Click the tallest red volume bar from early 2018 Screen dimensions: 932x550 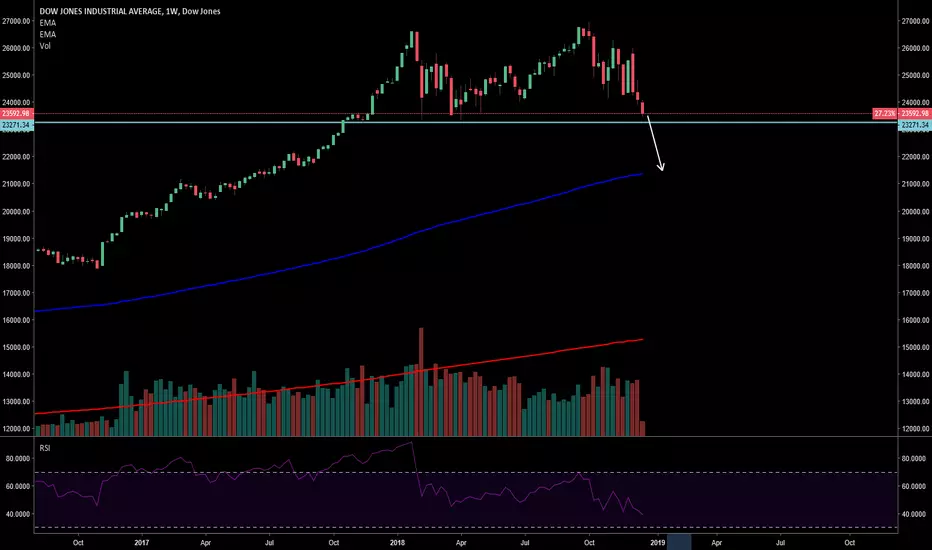point(421,382)
